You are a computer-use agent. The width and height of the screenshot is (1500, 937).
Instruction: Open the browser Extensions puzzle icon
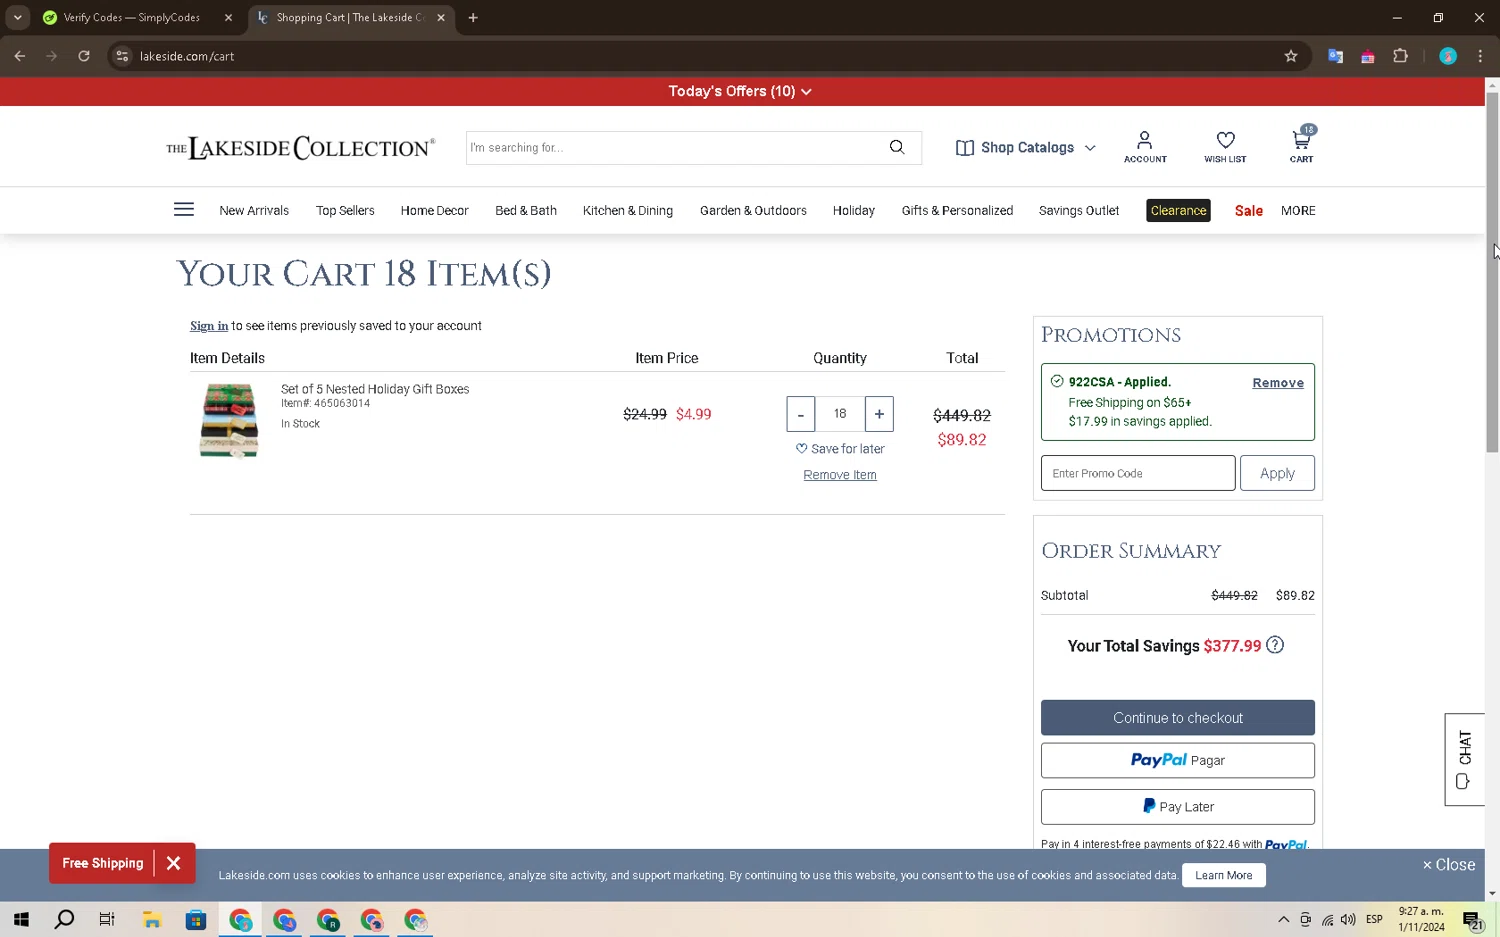tap(1400, 56)
